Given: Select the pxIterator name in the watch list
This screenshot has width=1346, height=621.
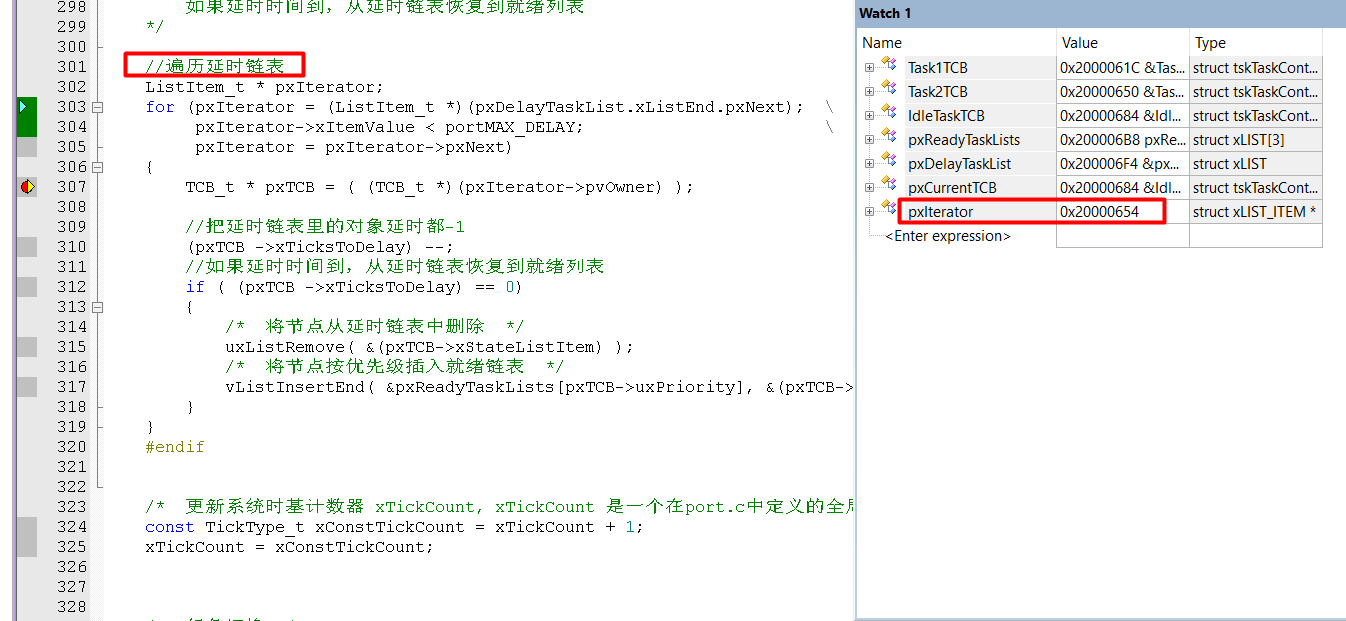Looking at the screenshot, I should click(x=941, y=212).
